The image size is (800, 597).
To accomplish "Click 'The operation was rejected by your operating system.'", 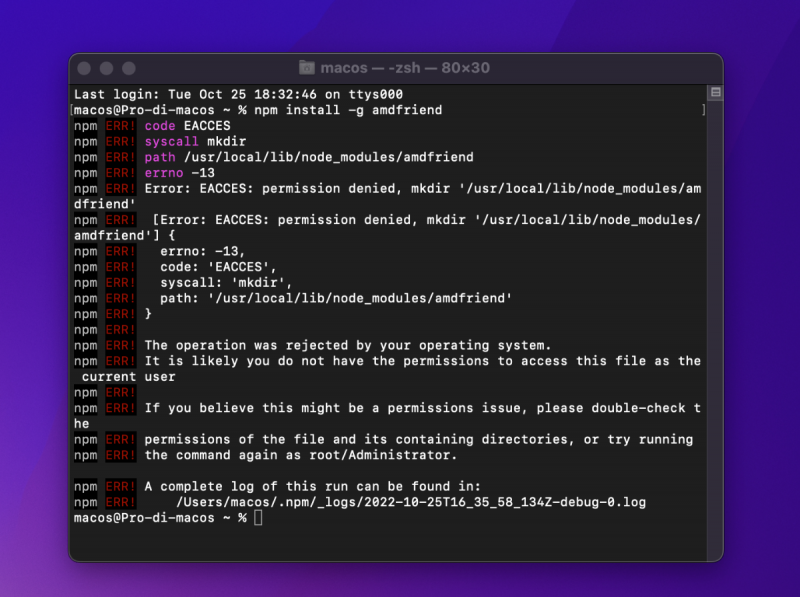I will pyautogui.click(x=348, y=345).
